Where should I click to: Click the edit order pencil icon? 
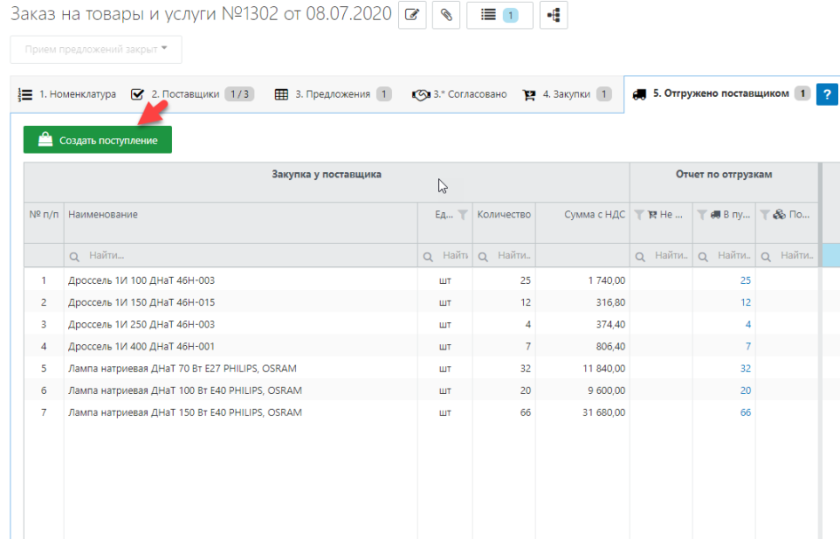[412, 15]
